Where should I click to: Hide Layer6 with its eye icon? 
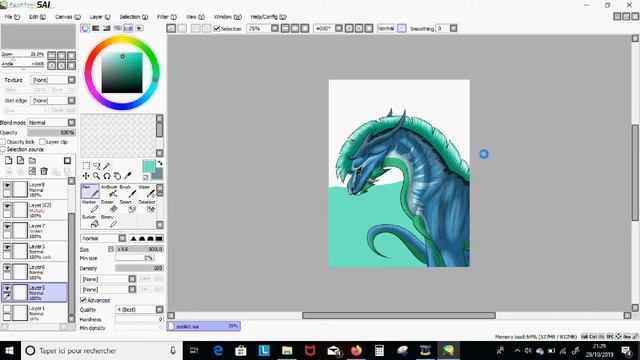point(7,267)
